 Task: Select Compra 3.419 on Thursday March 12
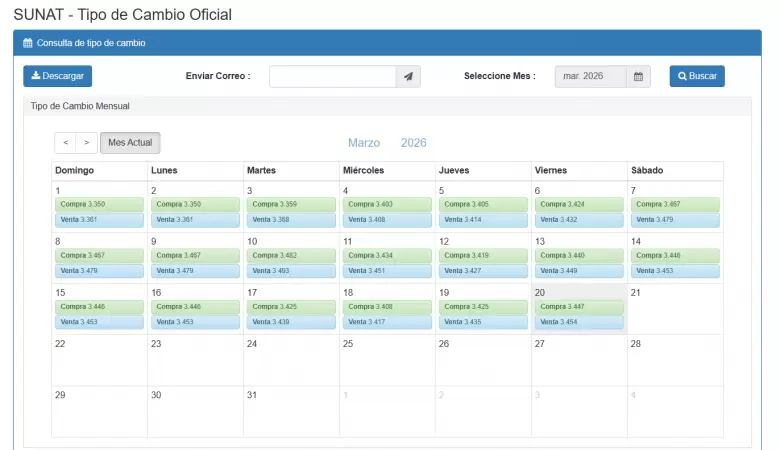tap(483, 256)
